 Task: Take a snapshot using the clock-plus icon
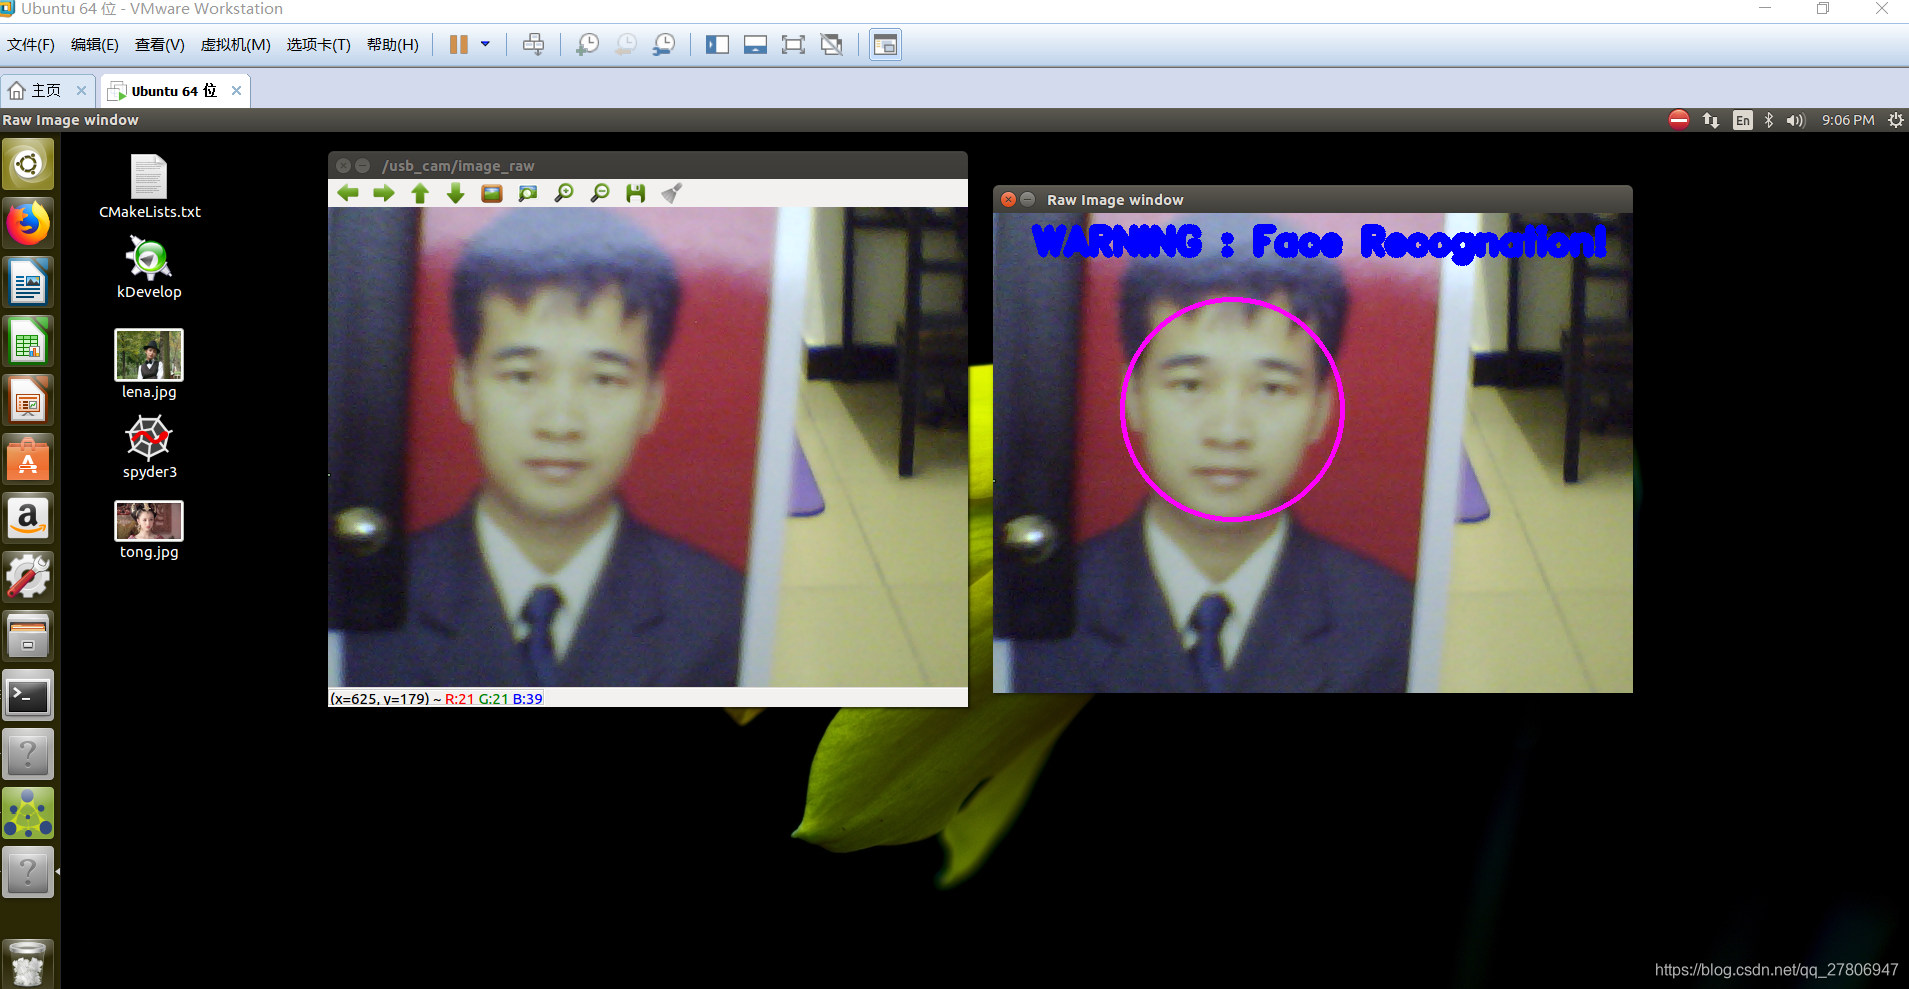click(x=588, y=44)
